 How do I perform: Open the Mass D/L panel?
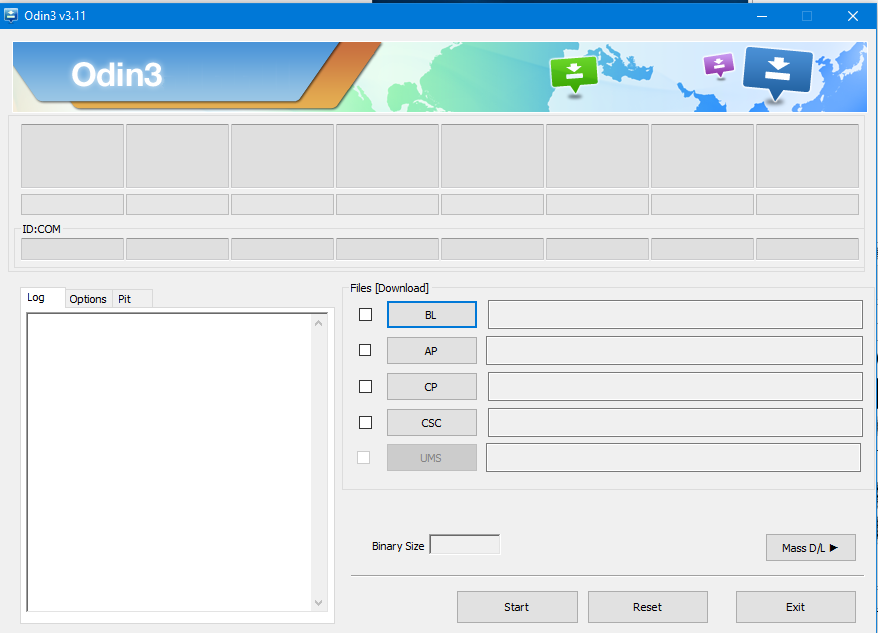810,547
